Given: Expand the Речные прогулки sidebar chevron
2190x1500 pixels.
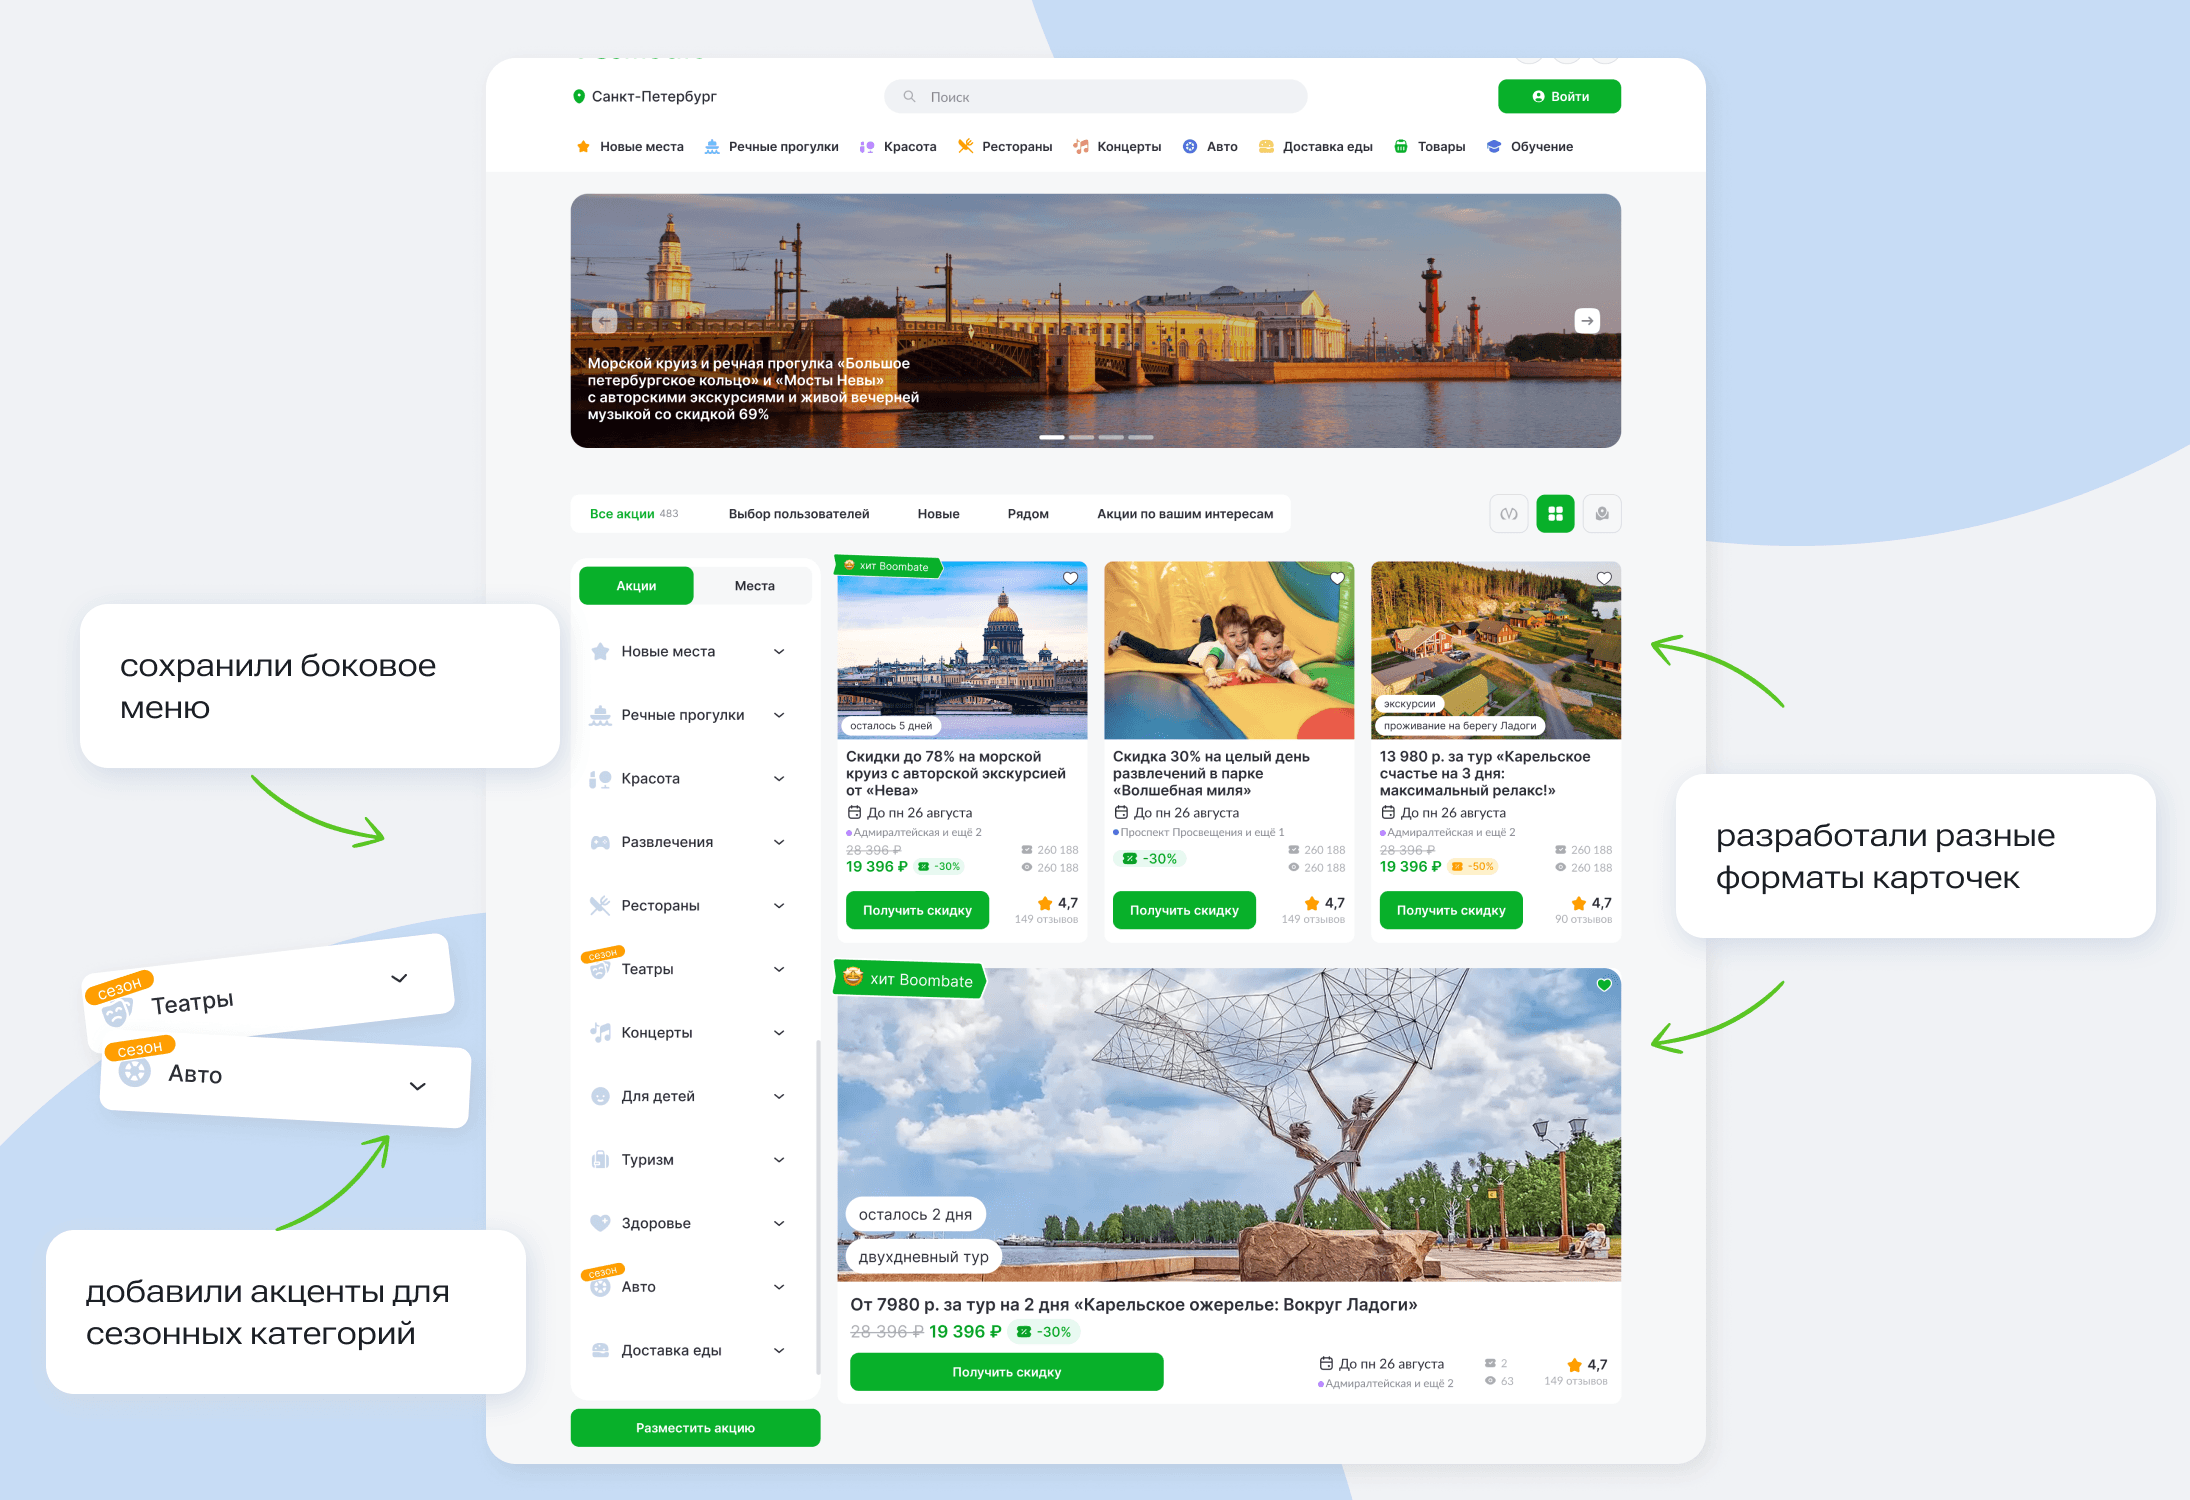Looking at the screenshot, I should tap(779, 715).
